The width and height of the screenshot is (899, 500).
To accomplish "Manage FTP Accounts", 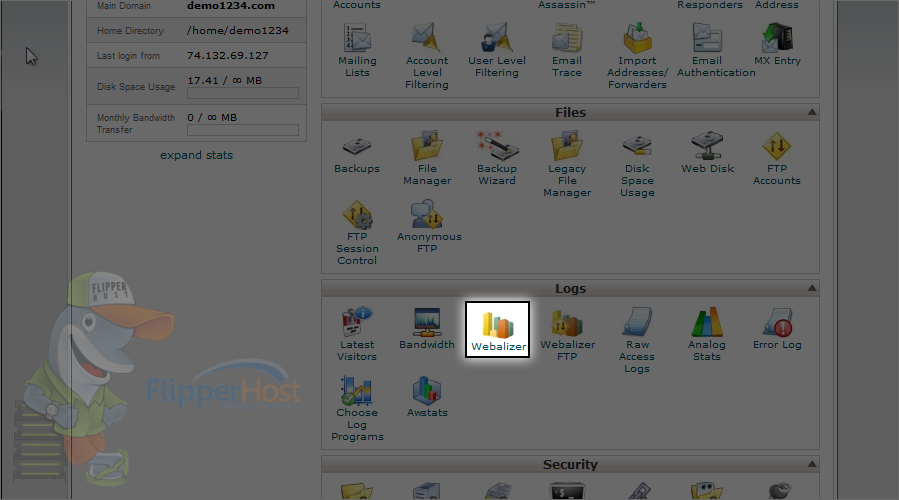I will tap(777, 158).
